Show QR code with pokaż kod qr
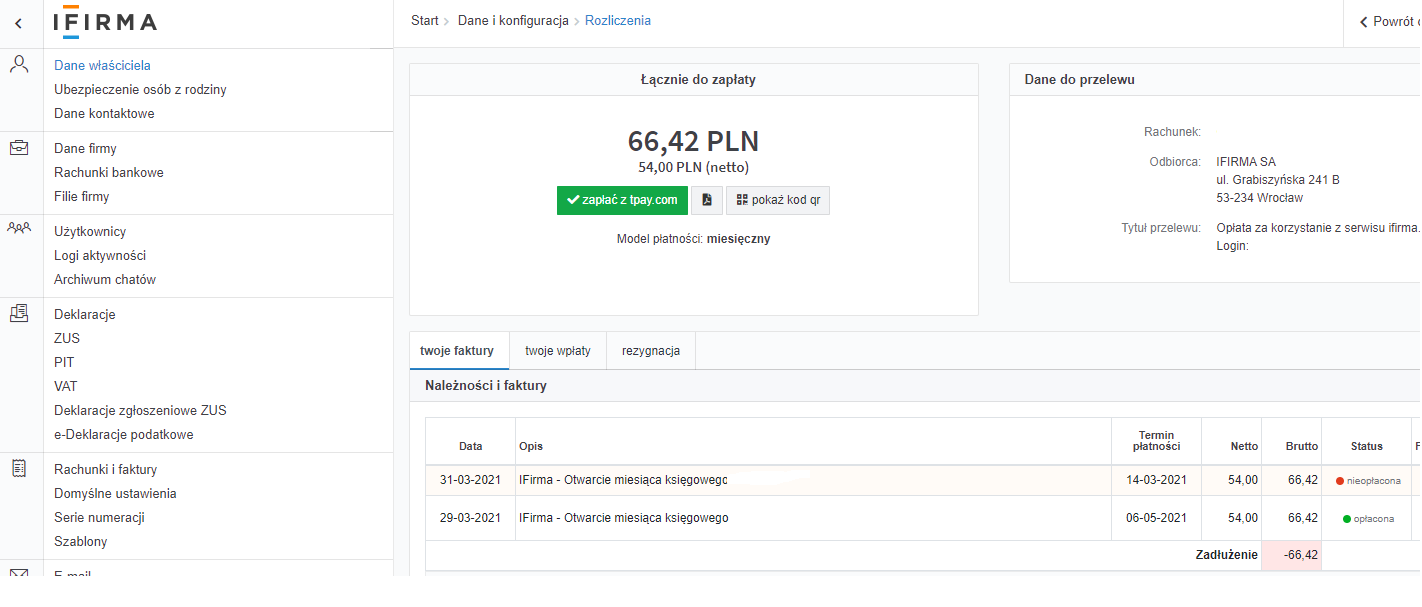1422x607 pixels. (x=778, y=200)
